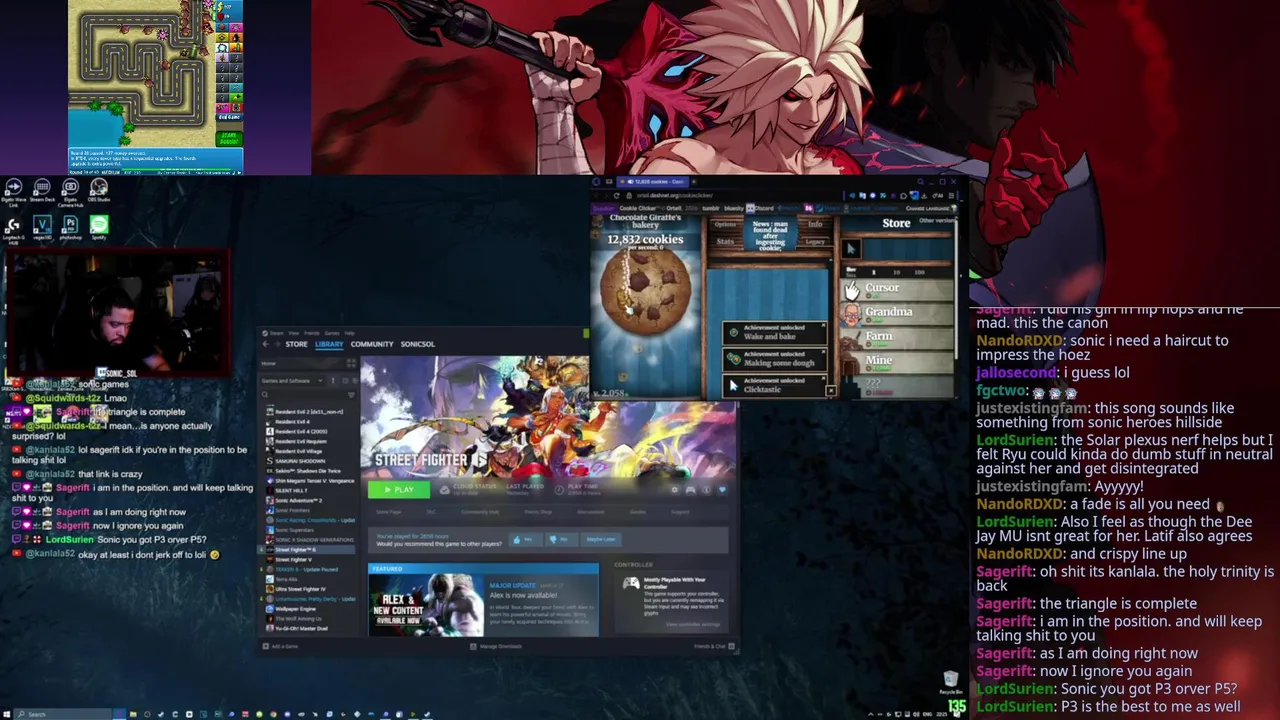Open Cookie Clicker Legacy menu
The width and height of the screenshot is (1280, 720).
tap(815, 241)
